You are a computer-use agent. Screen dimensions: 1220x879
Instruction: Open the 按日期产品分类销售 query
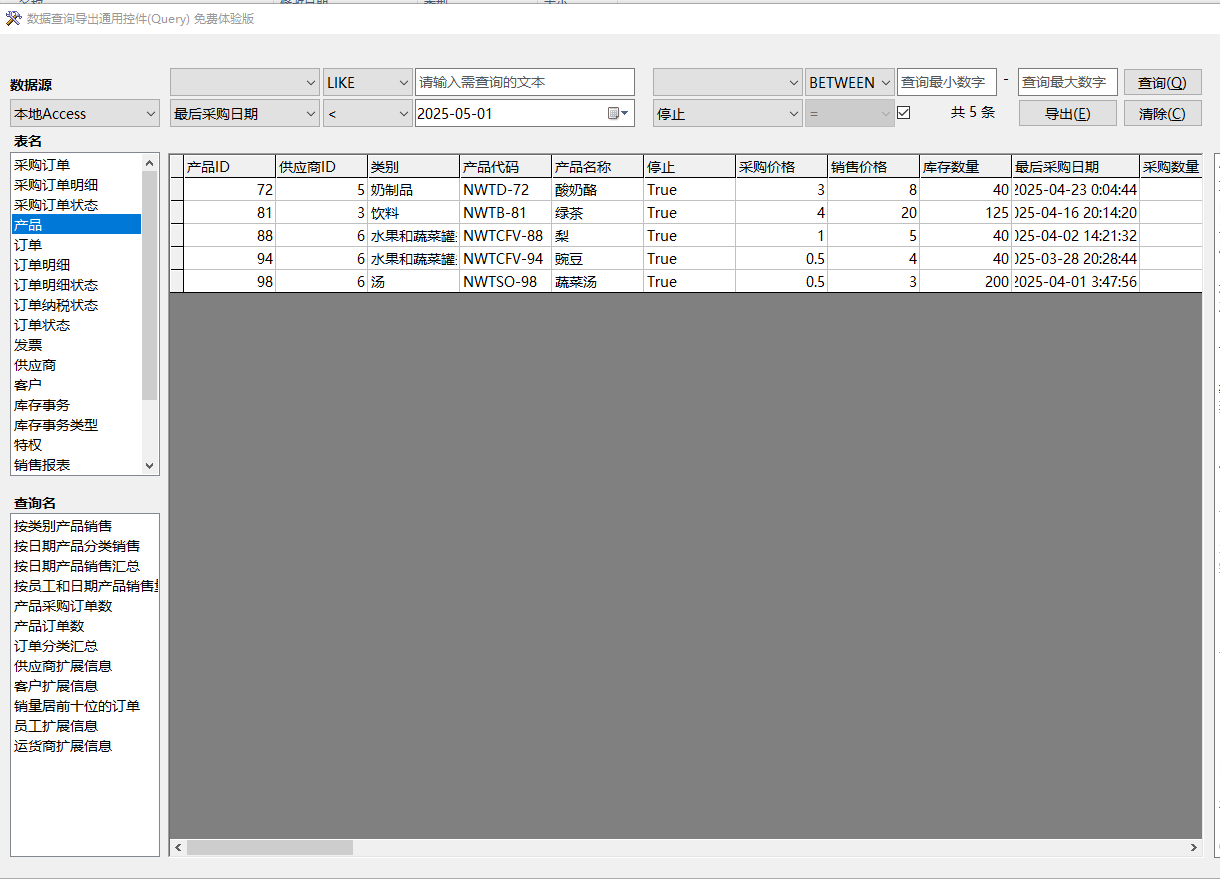85,546
